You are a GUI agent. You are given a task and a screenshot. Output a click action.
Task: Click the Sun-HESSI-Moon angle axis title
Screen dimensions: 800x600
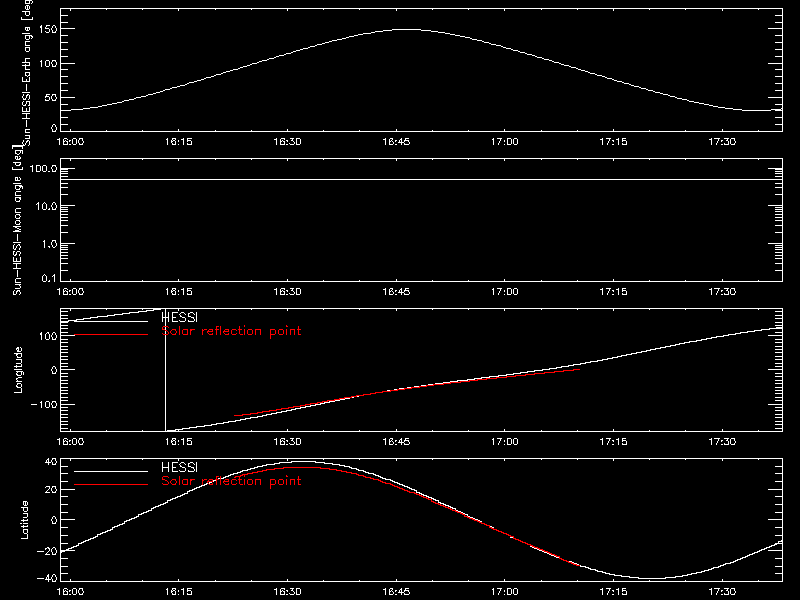coord(17,220)
